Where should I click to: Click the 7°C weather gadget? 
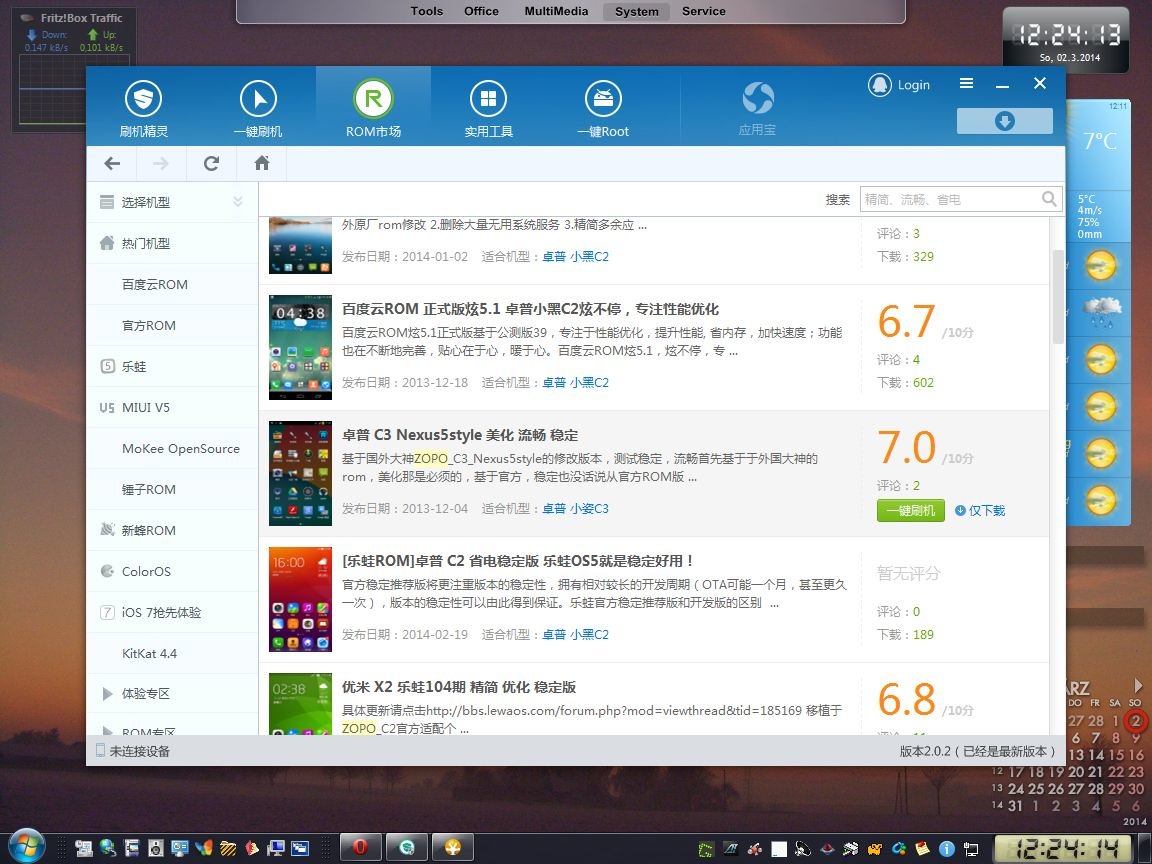click(x=1100, y=140)
